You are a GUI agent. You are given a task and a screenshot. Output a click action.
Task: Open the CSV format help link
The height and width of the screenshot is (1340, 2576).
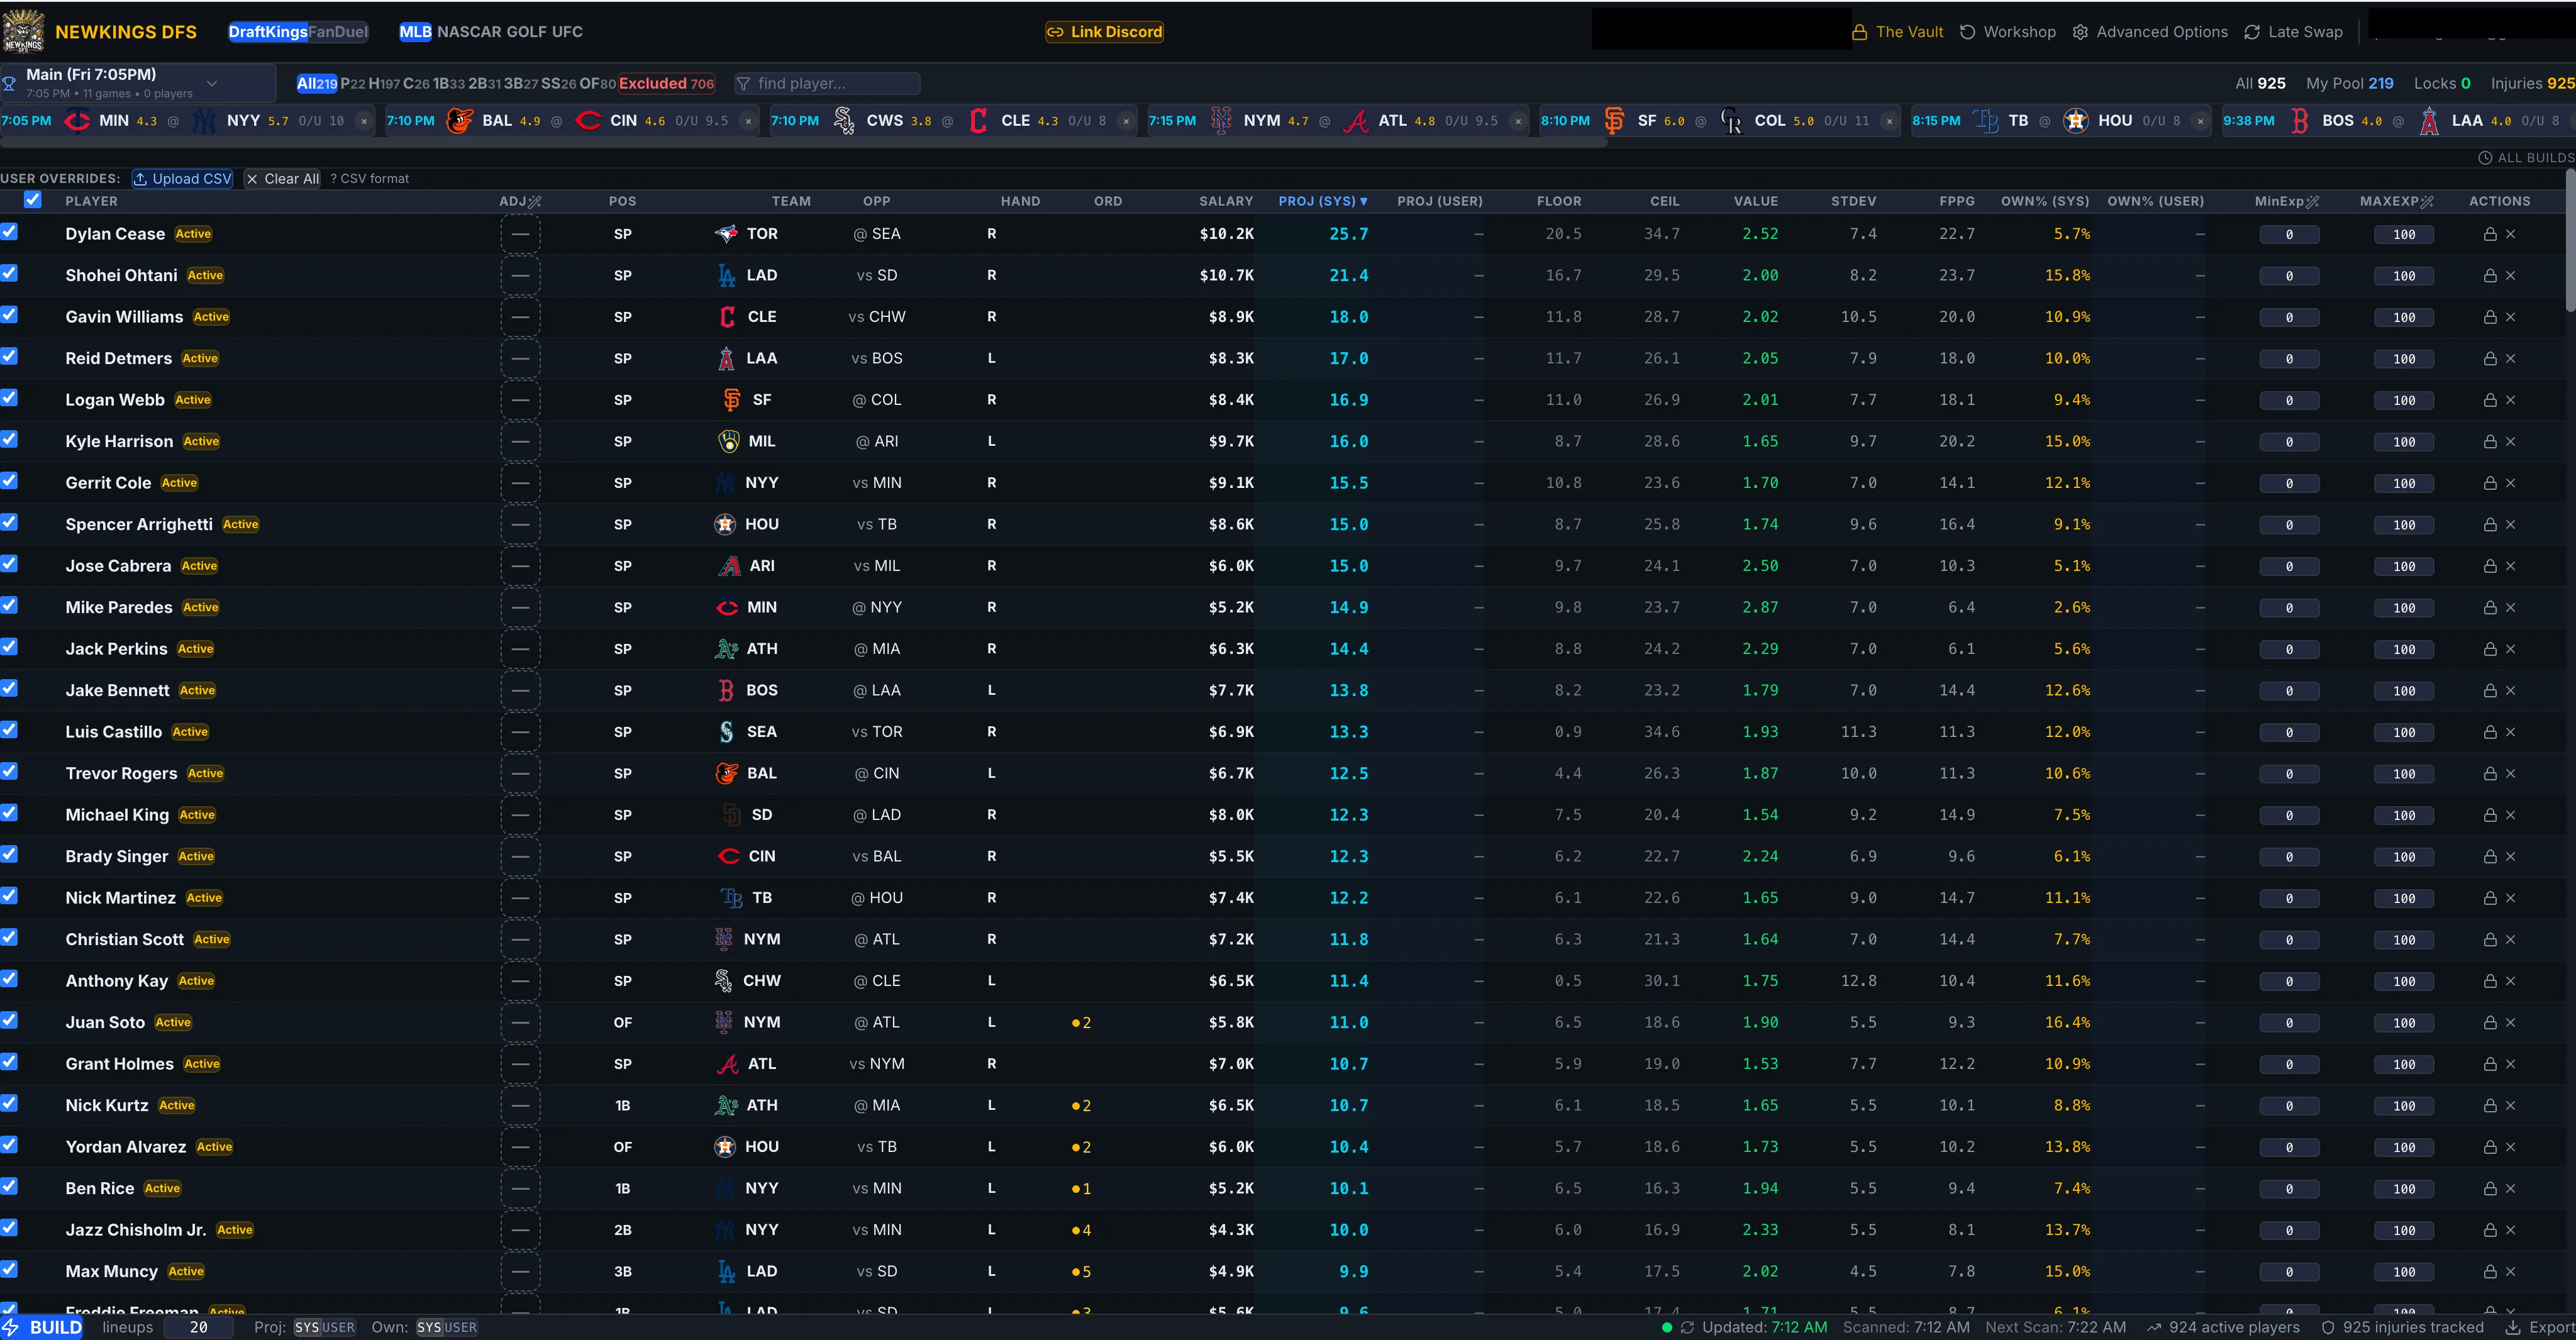(370, 179)
